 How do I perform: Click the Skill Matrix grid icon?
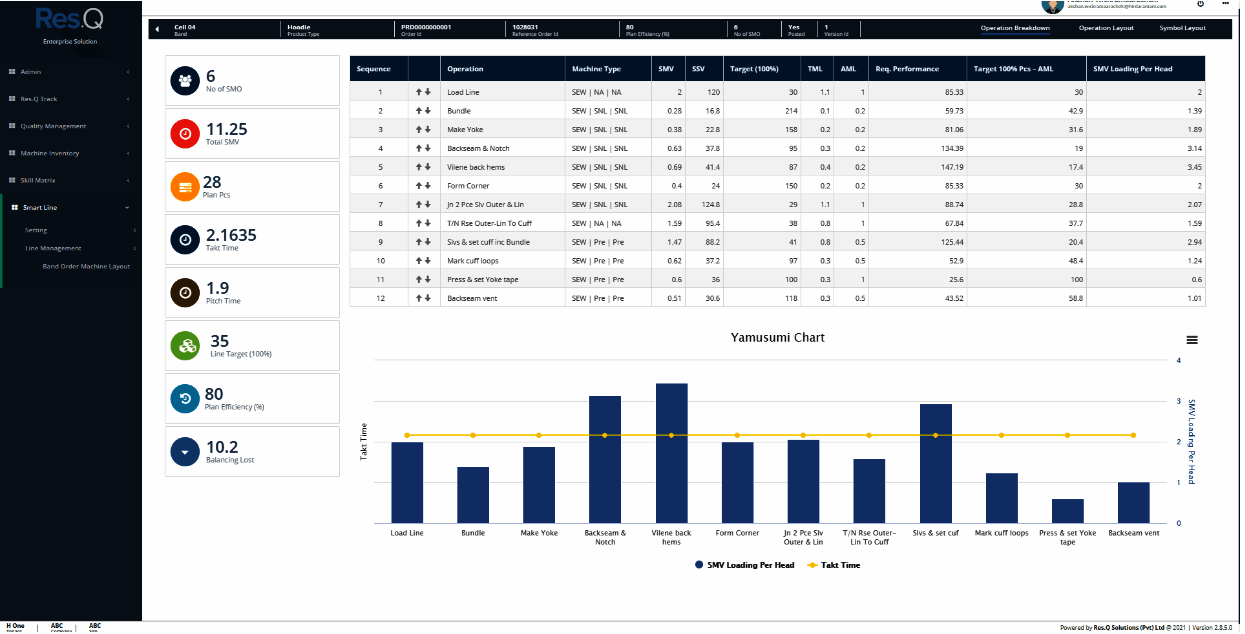(x=14, y=180)
